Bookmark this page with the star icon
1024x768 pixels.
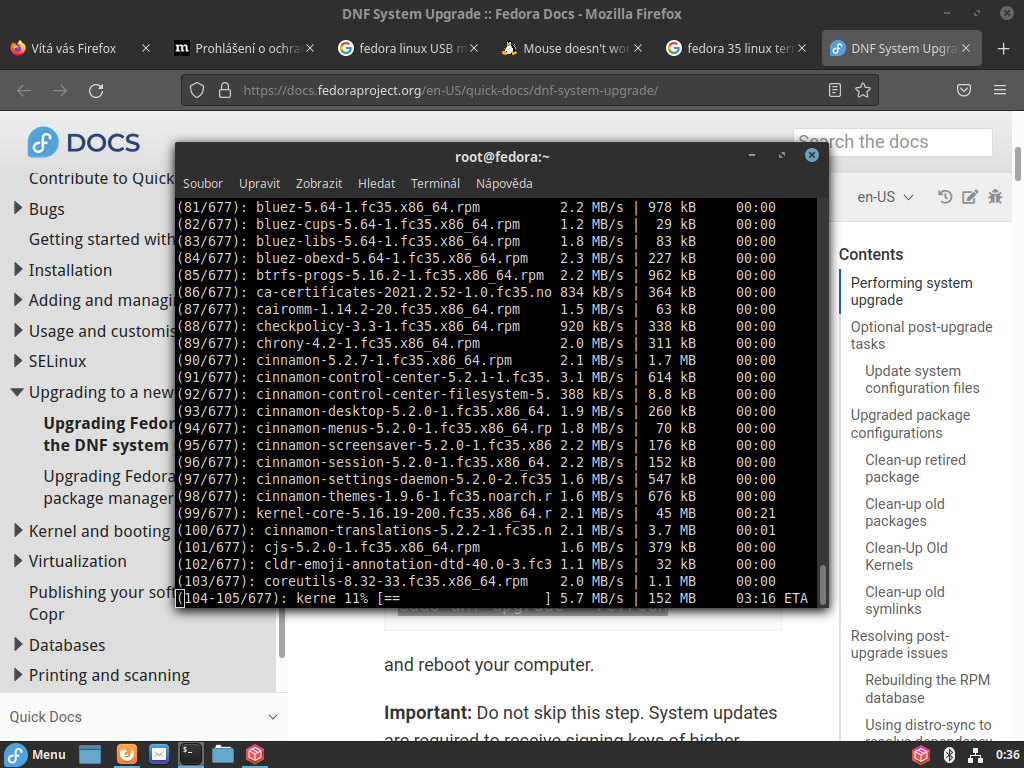[x=863, y=90]
